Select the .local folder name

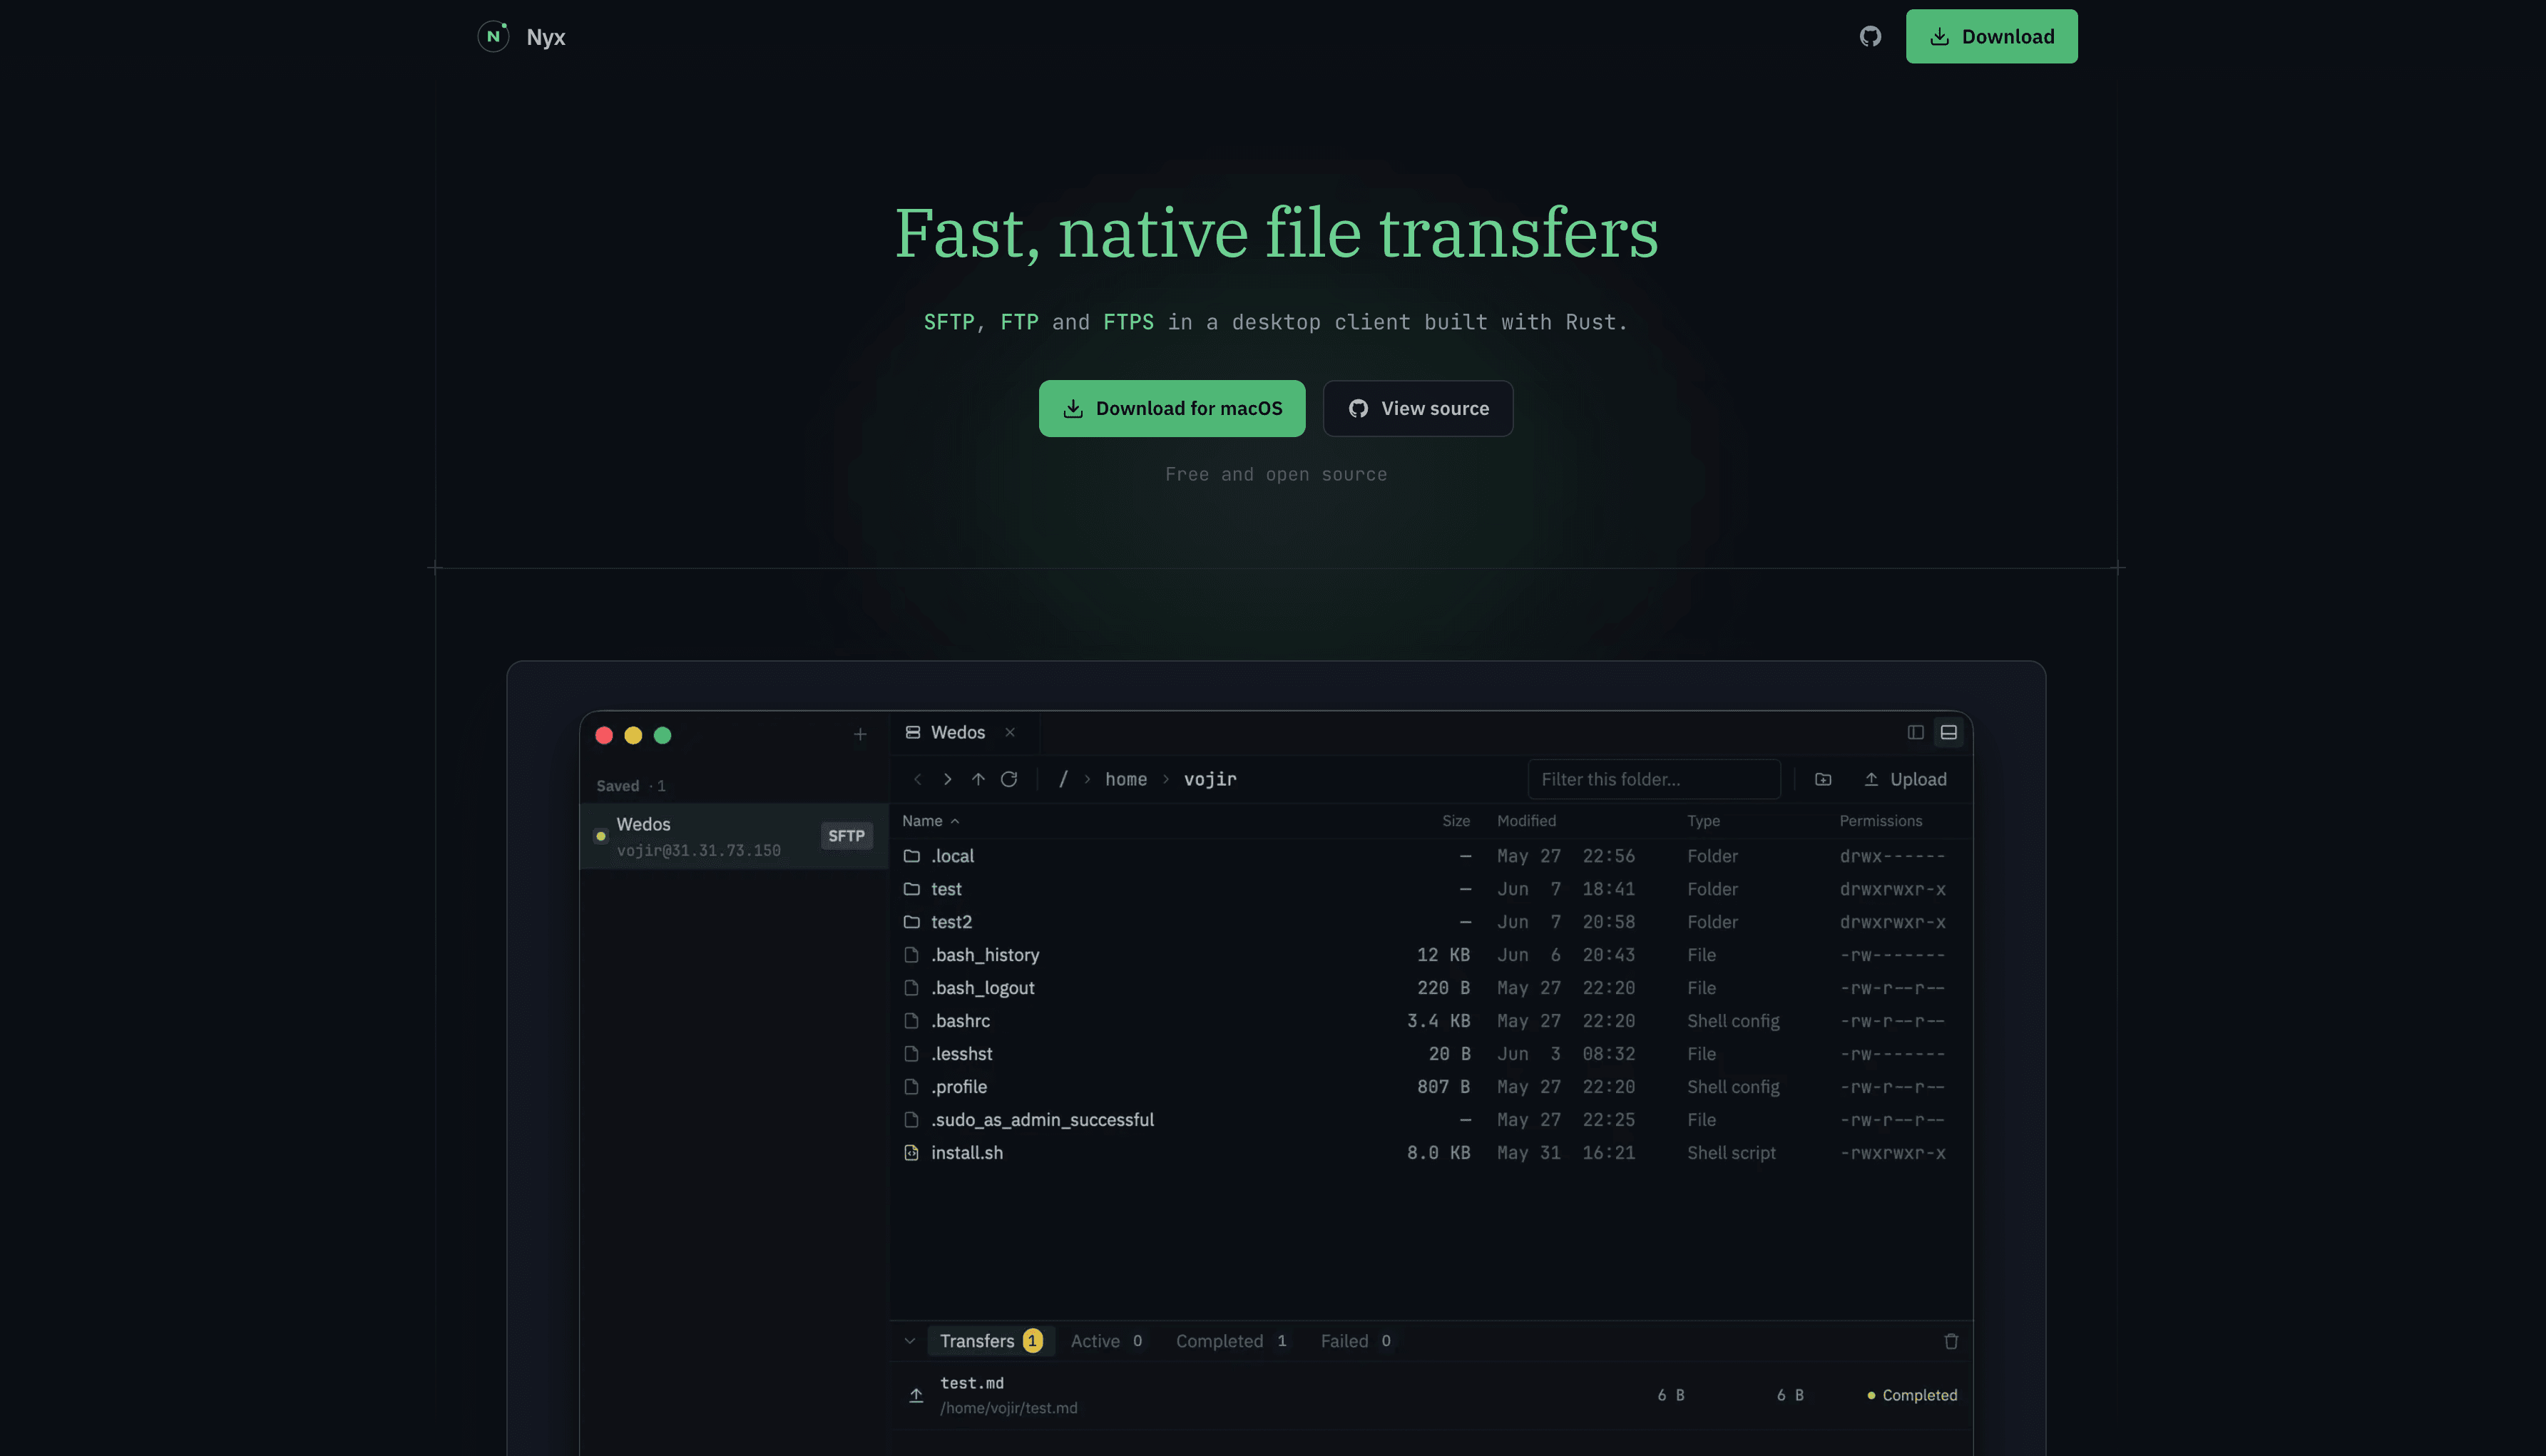coord(952,856)
